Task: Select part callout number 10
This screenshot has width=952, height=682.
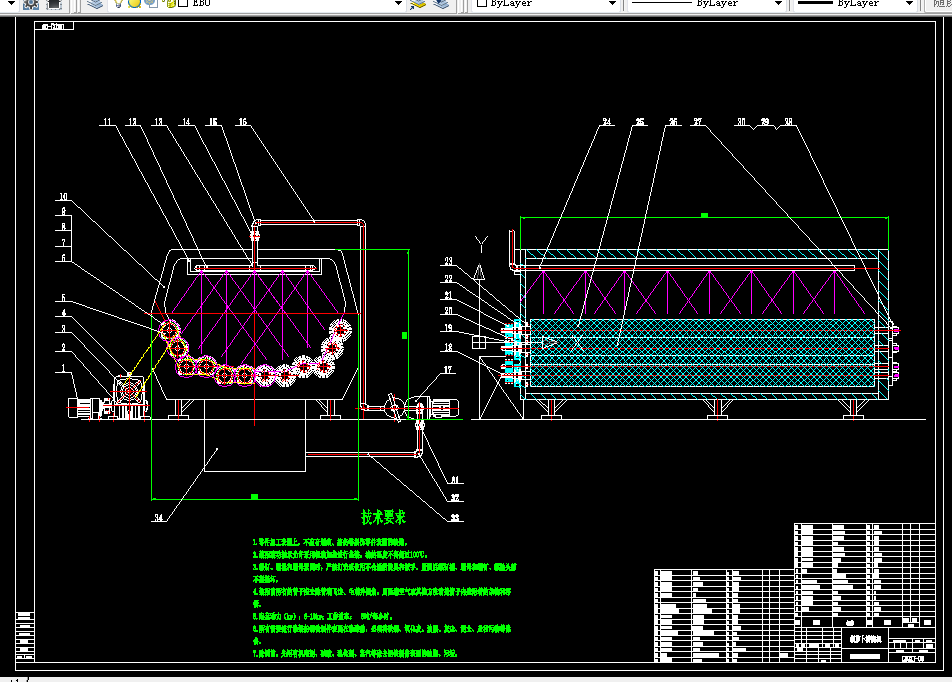Action: point(63,197)
